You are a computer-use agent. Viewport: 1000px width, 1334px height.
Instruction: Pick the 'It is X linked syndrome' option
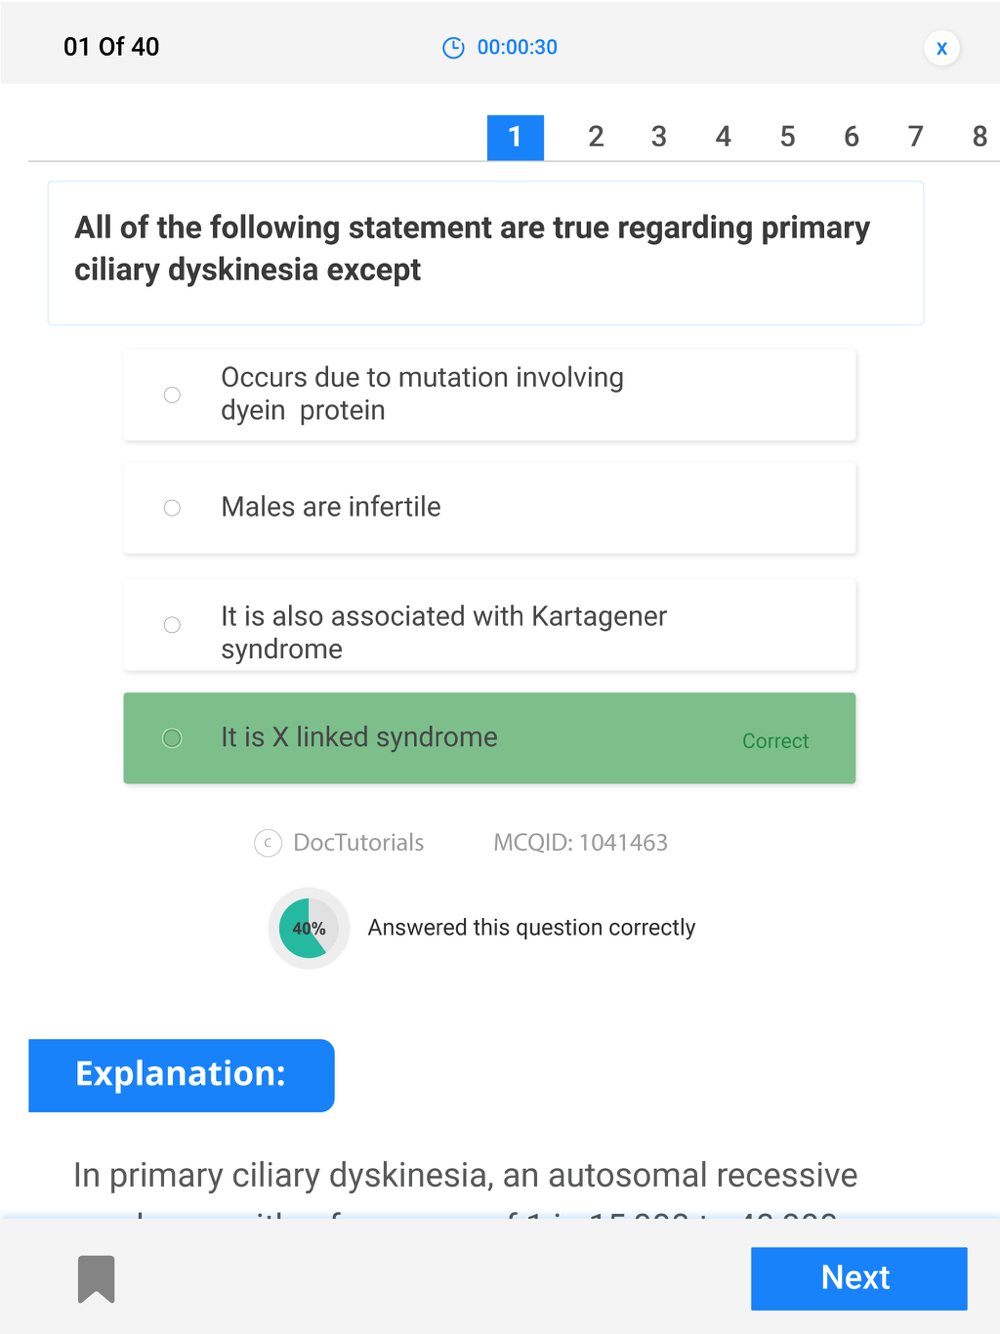(x=172, y=738)
